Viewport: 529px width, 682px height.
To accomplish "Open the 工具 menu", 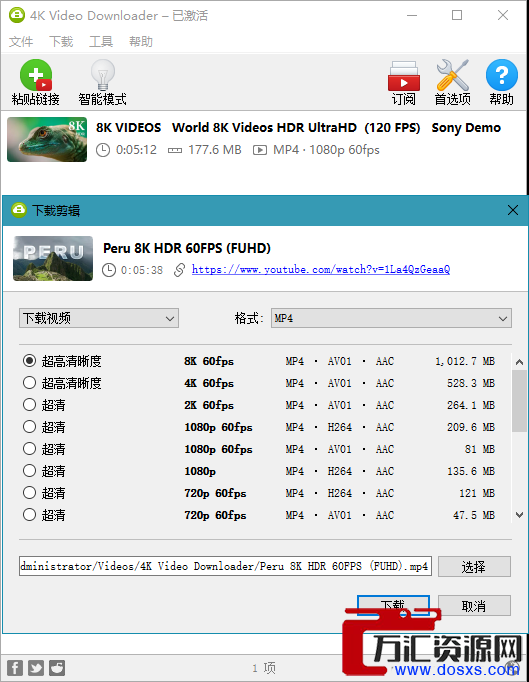I will point(101,42).
